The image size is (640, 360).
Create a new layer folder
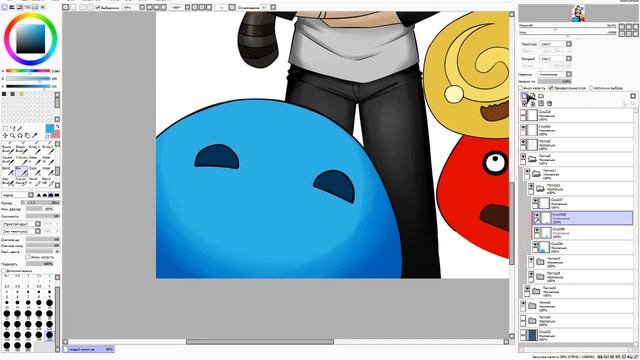click(x=541, y=96)
